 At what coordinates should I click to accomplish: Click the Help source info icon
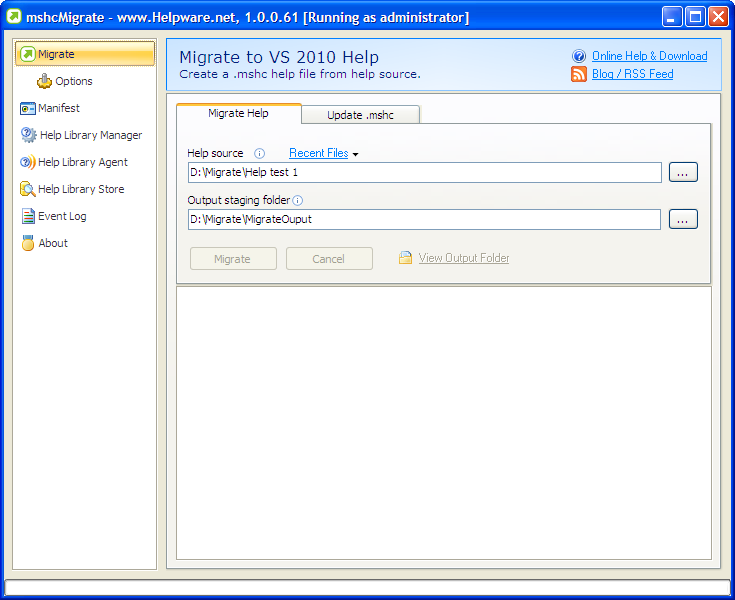pos(259,153)
